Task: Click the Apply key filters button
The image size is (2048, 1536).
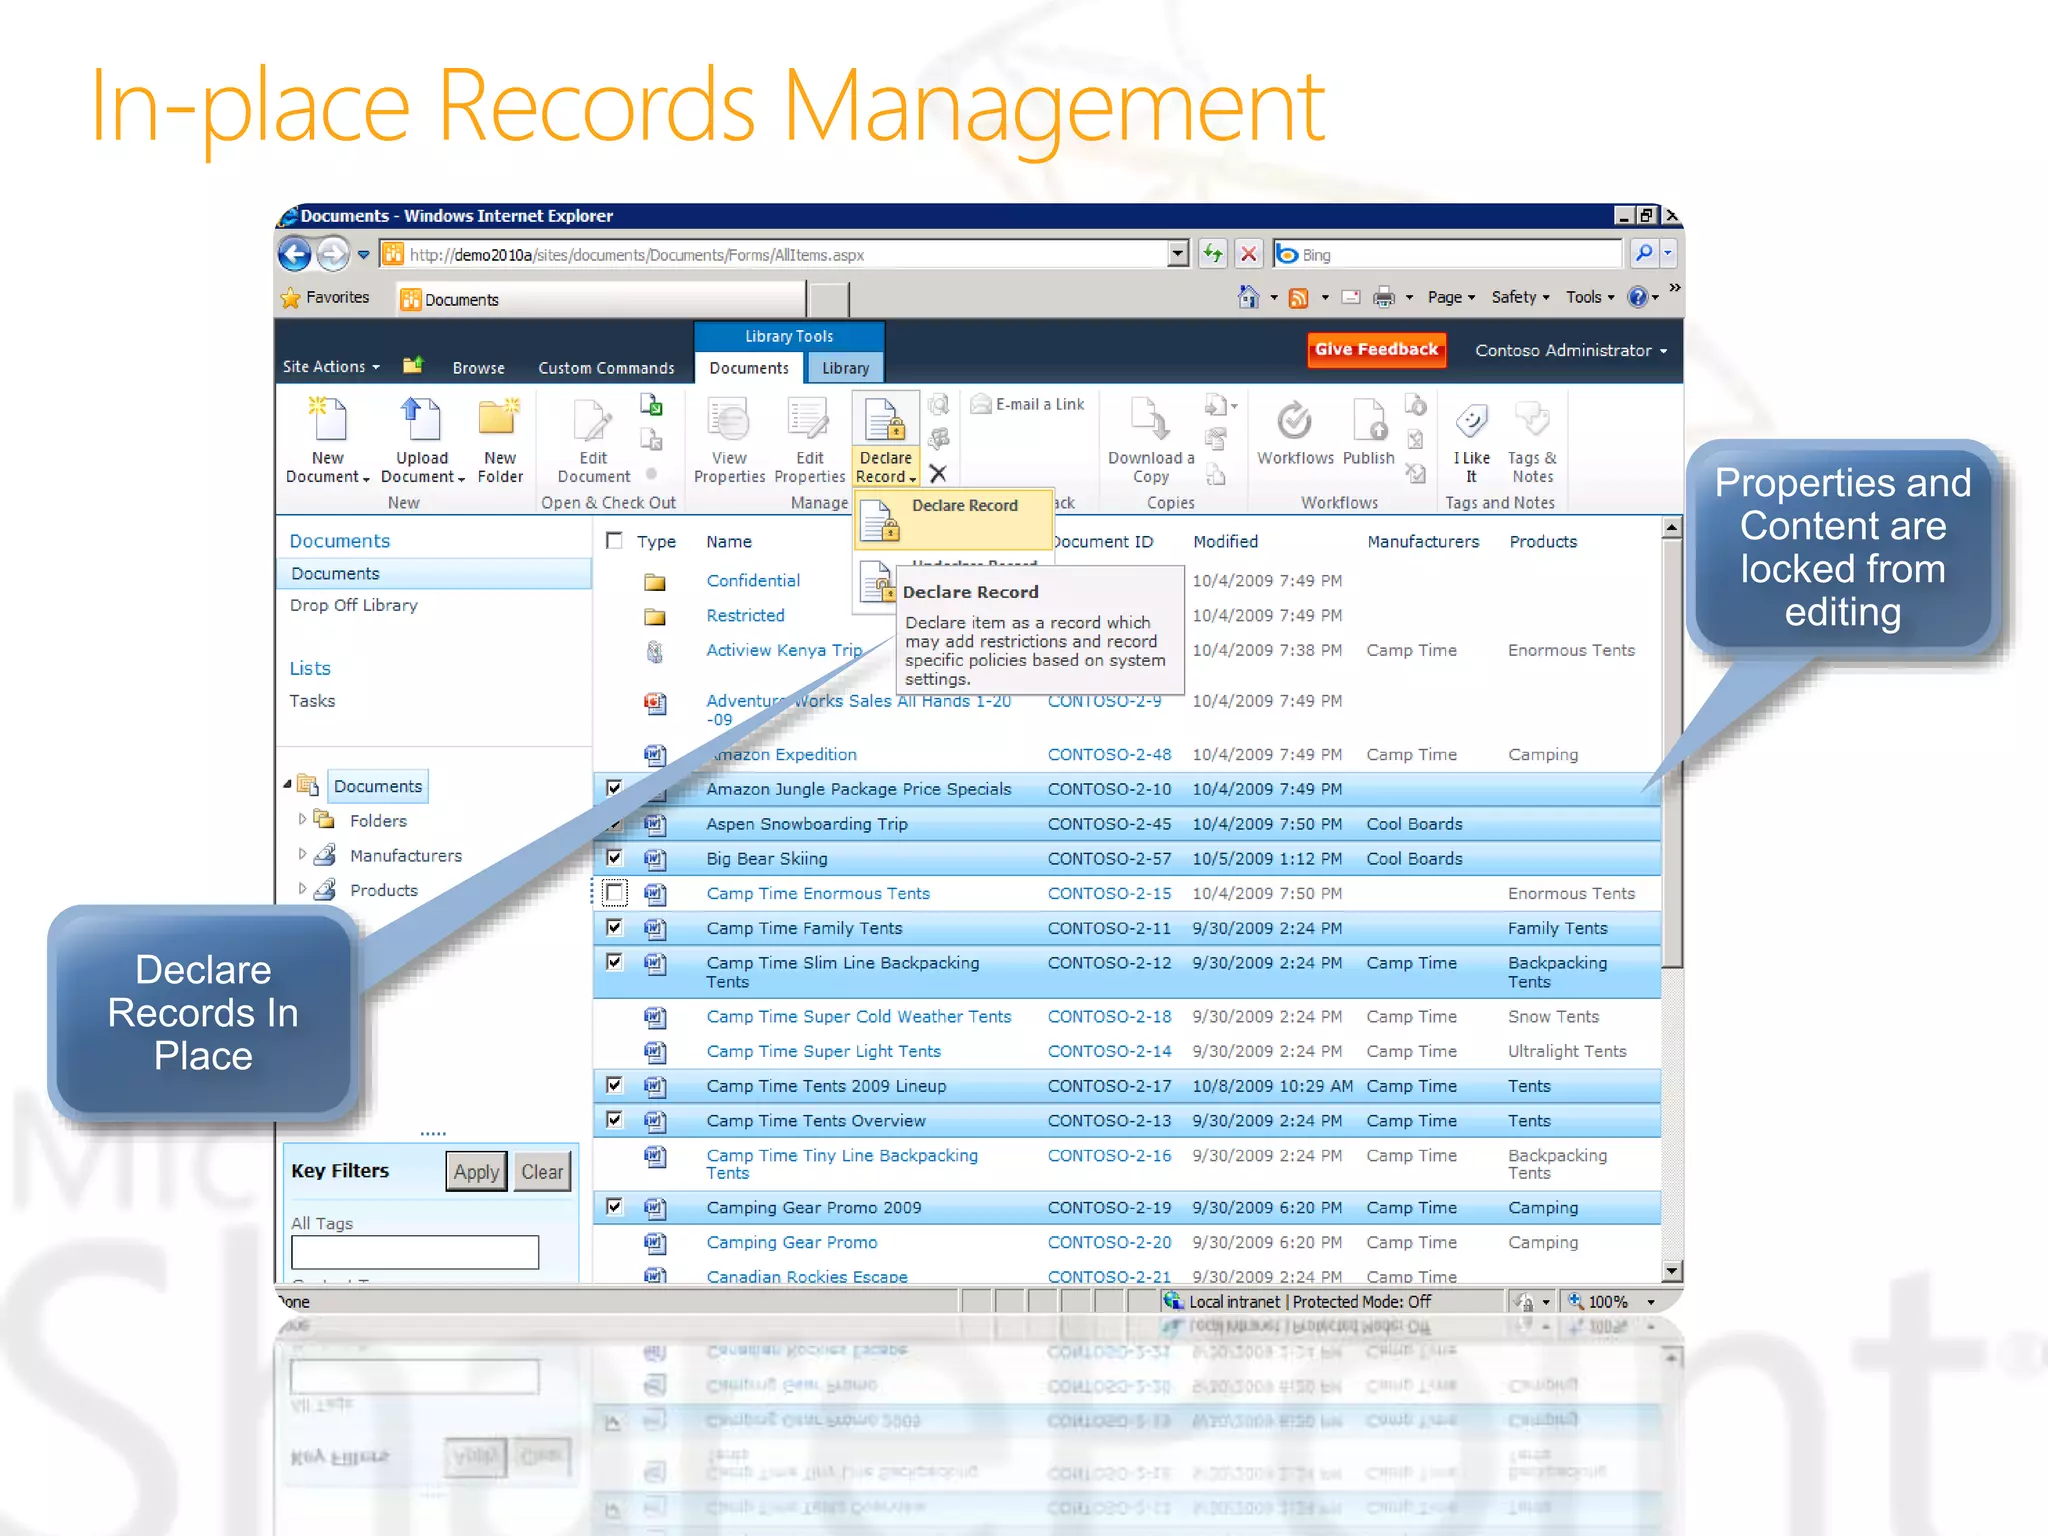Action: coord(476,1171)
